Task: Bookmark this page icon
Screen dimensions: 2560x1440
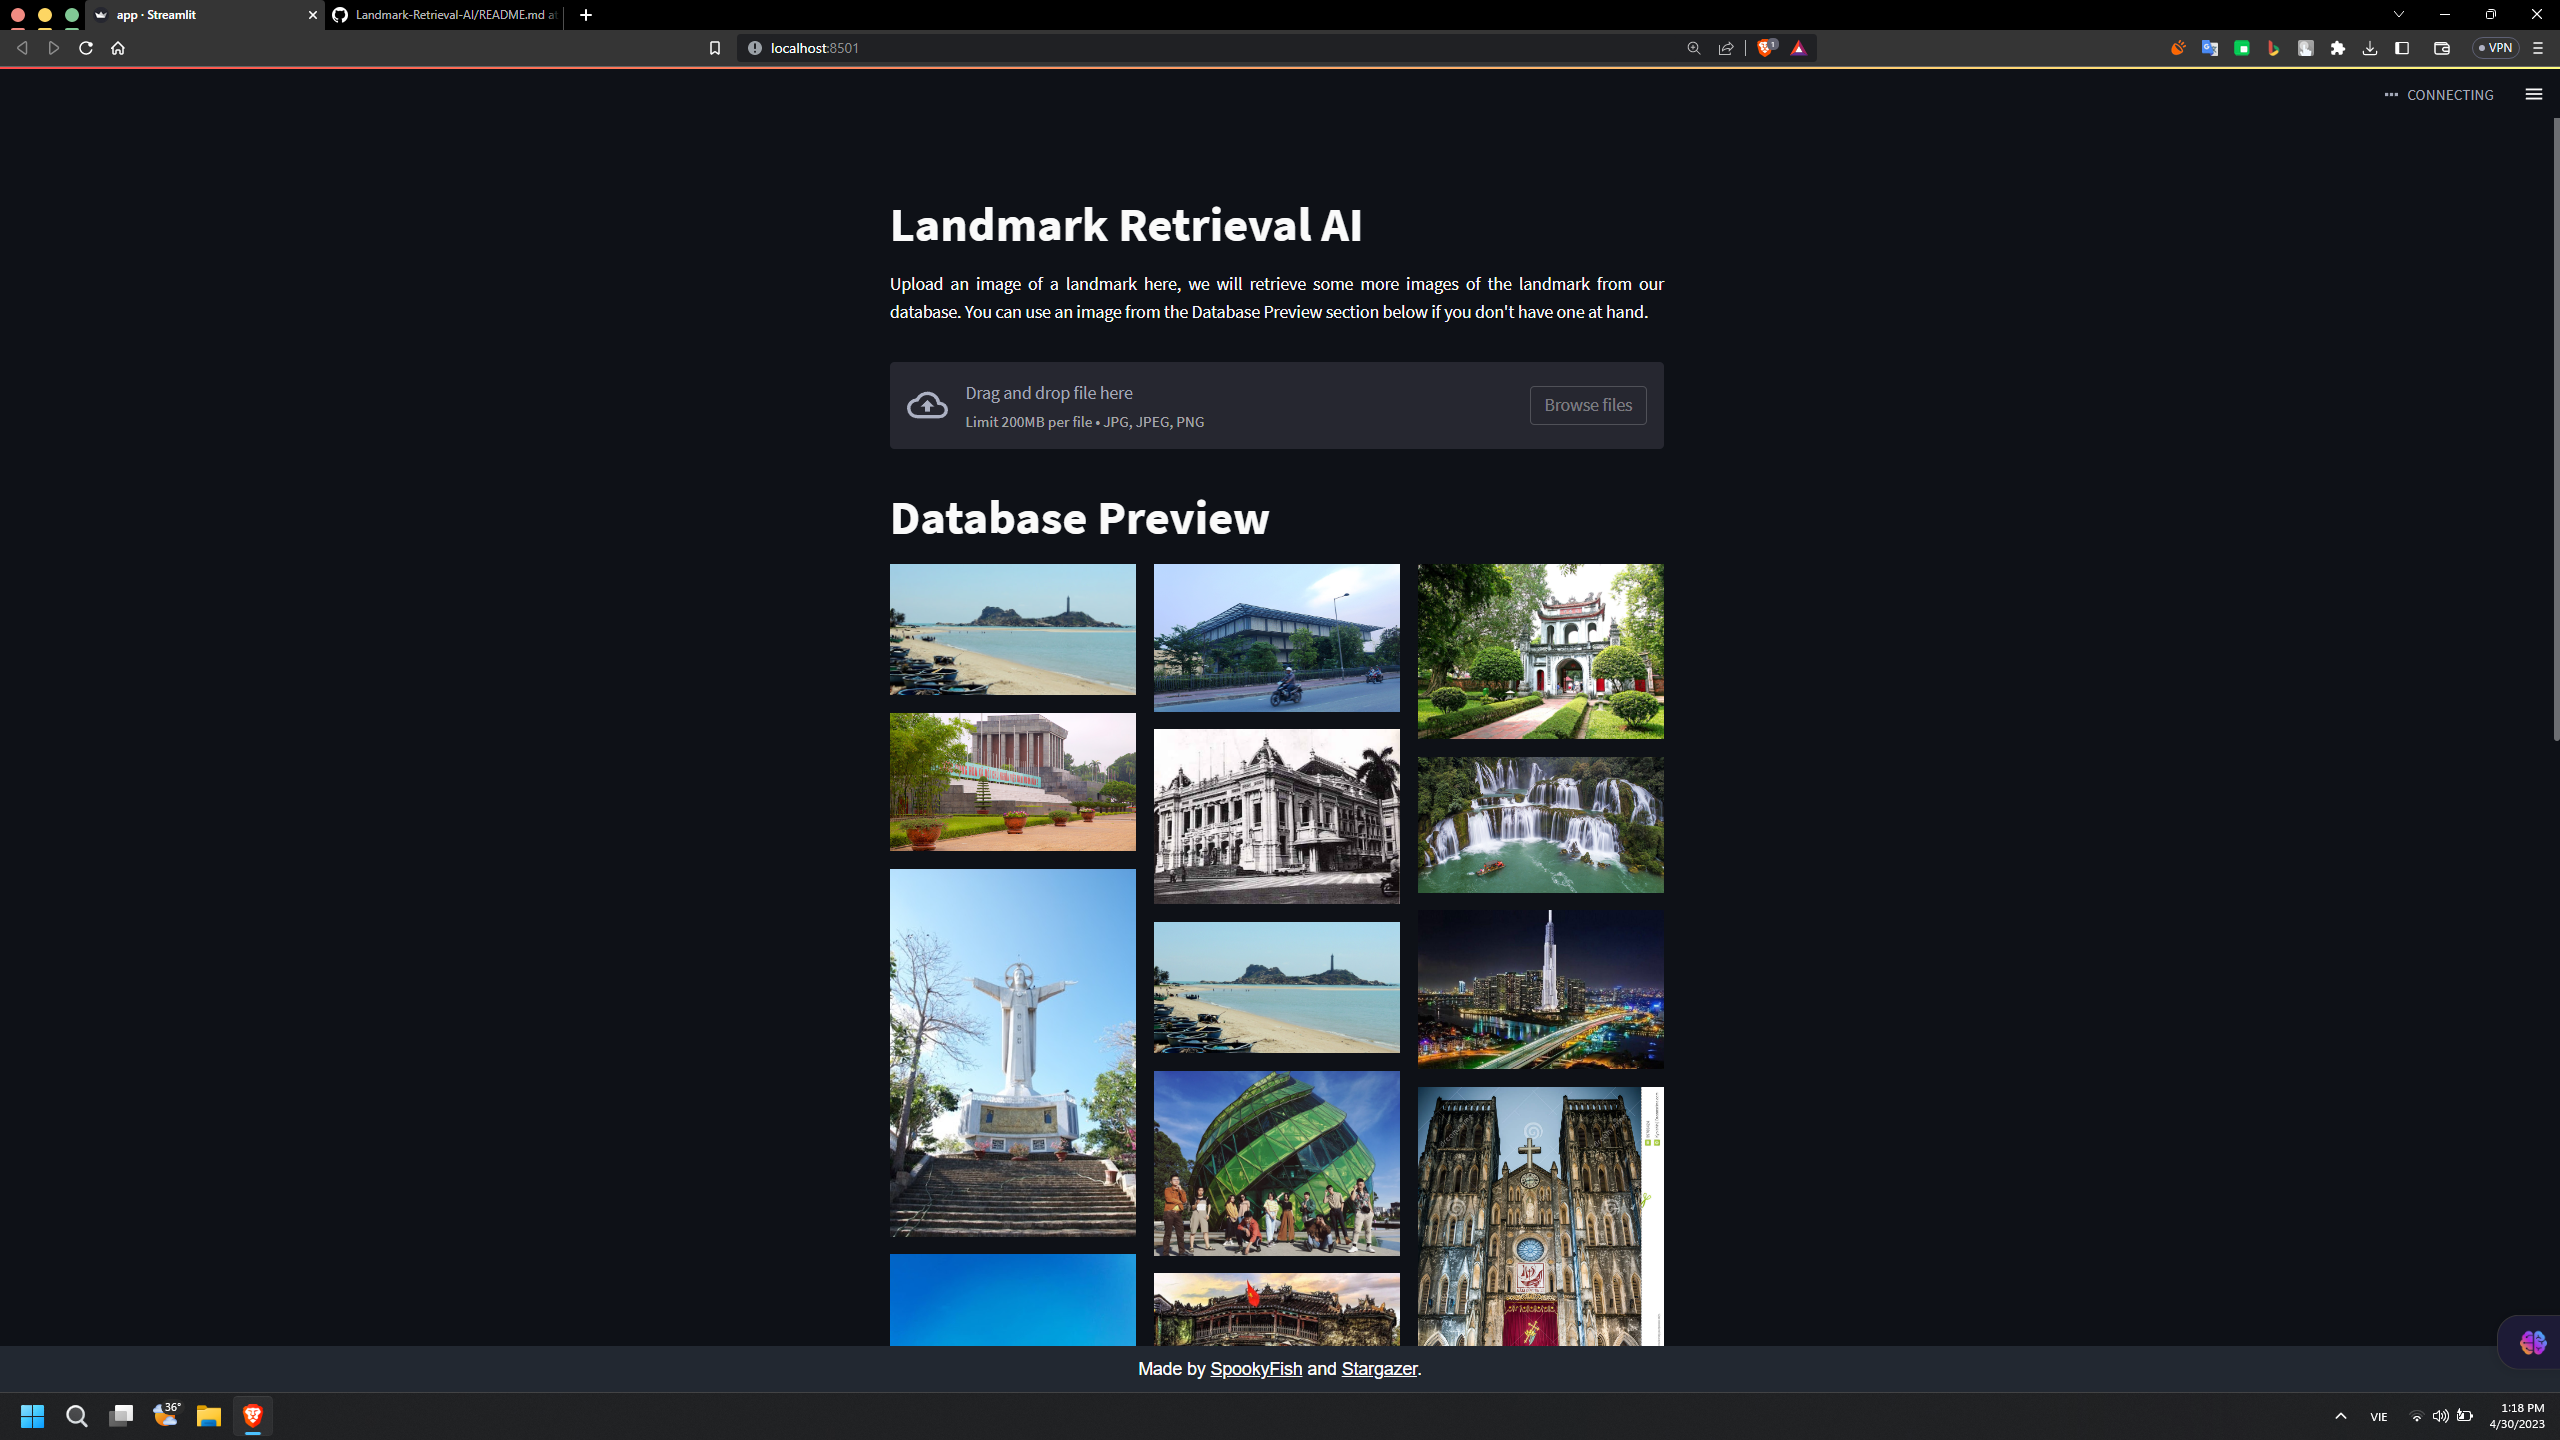Action: pos(714,48)
